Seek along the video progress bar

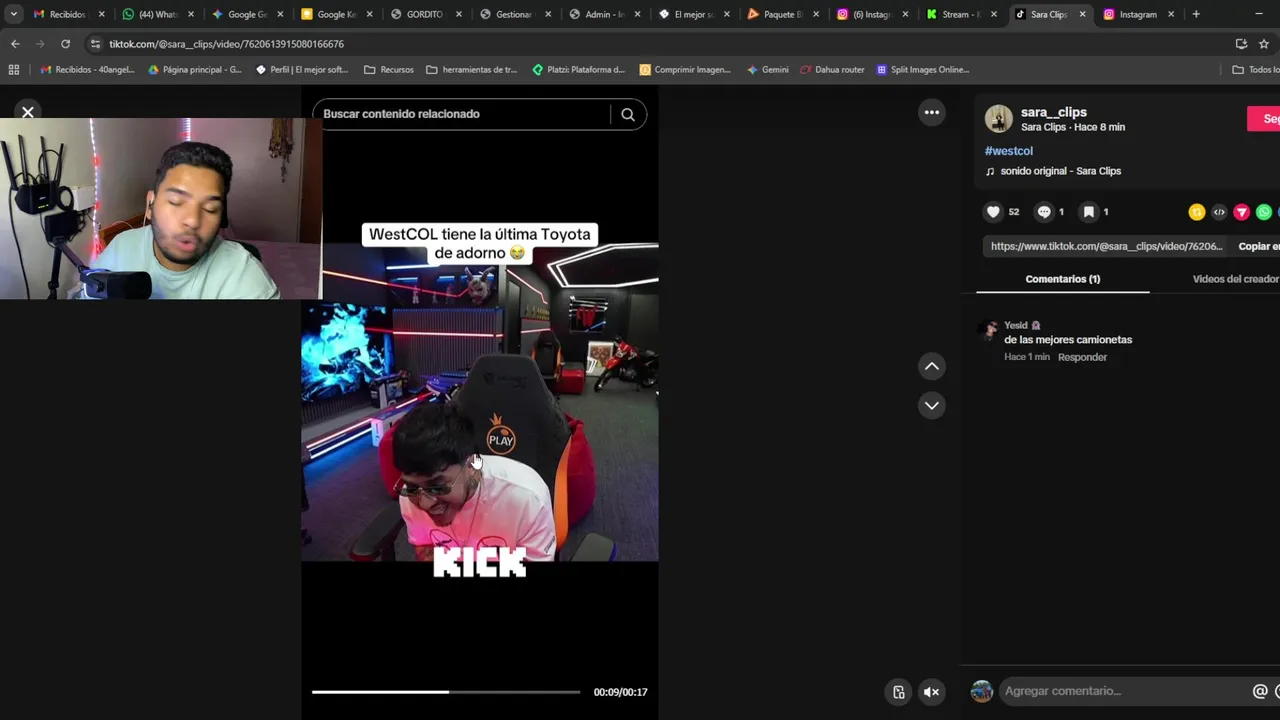pyautogui.click(x=446, y=692)
